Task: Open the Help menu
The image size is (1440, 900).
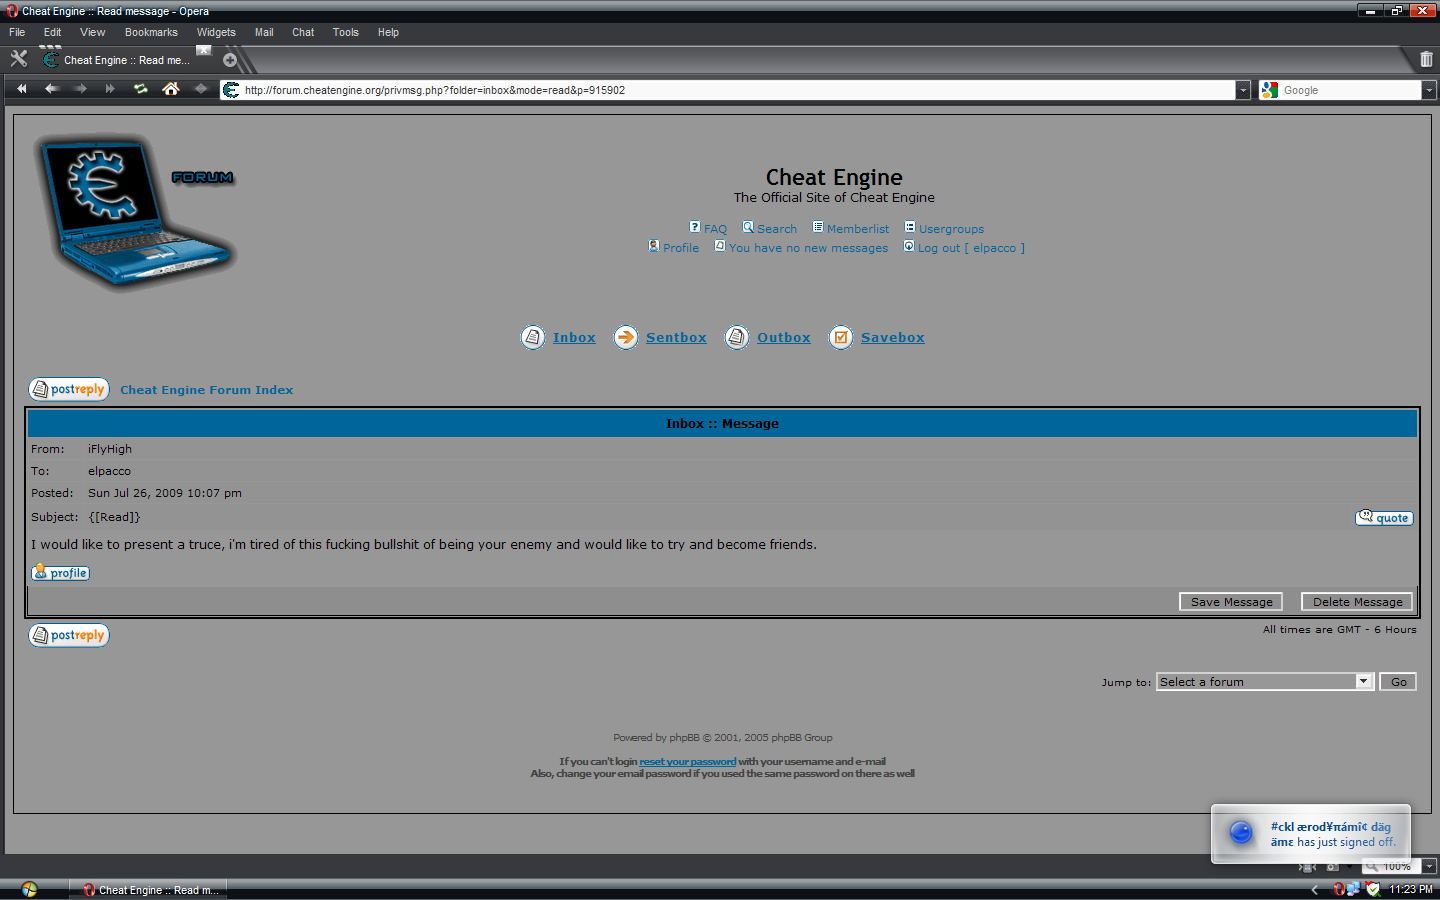Action: pos(388,32)
